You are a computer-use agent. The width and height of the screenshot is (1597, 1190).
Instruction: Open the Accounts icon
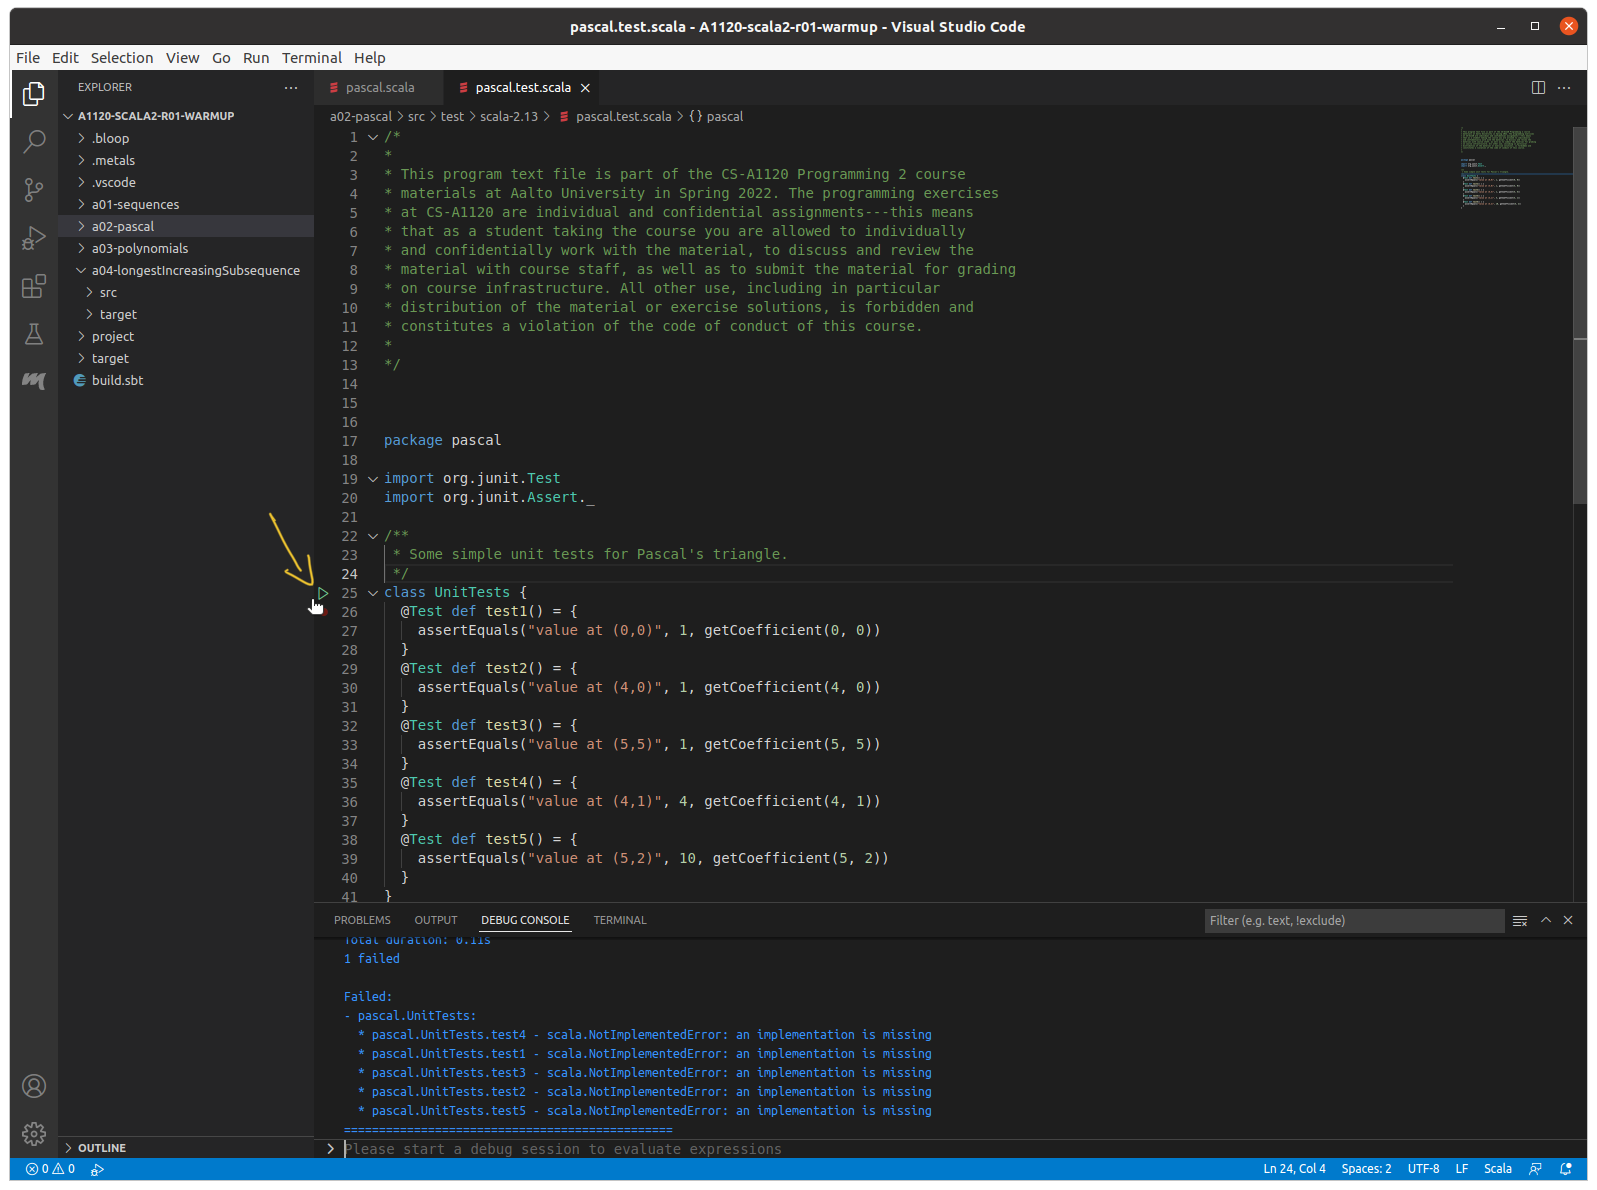pyautogui.click(x=34, y=1086)
